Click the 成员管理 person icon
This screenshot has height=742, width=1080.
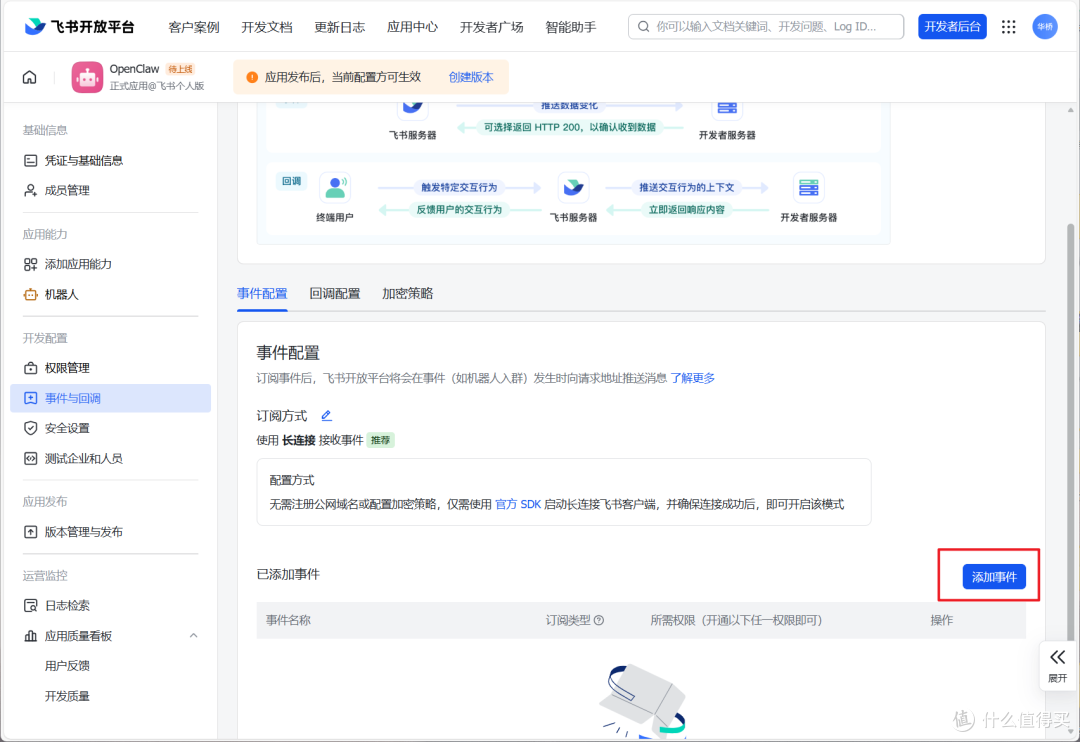30,191
